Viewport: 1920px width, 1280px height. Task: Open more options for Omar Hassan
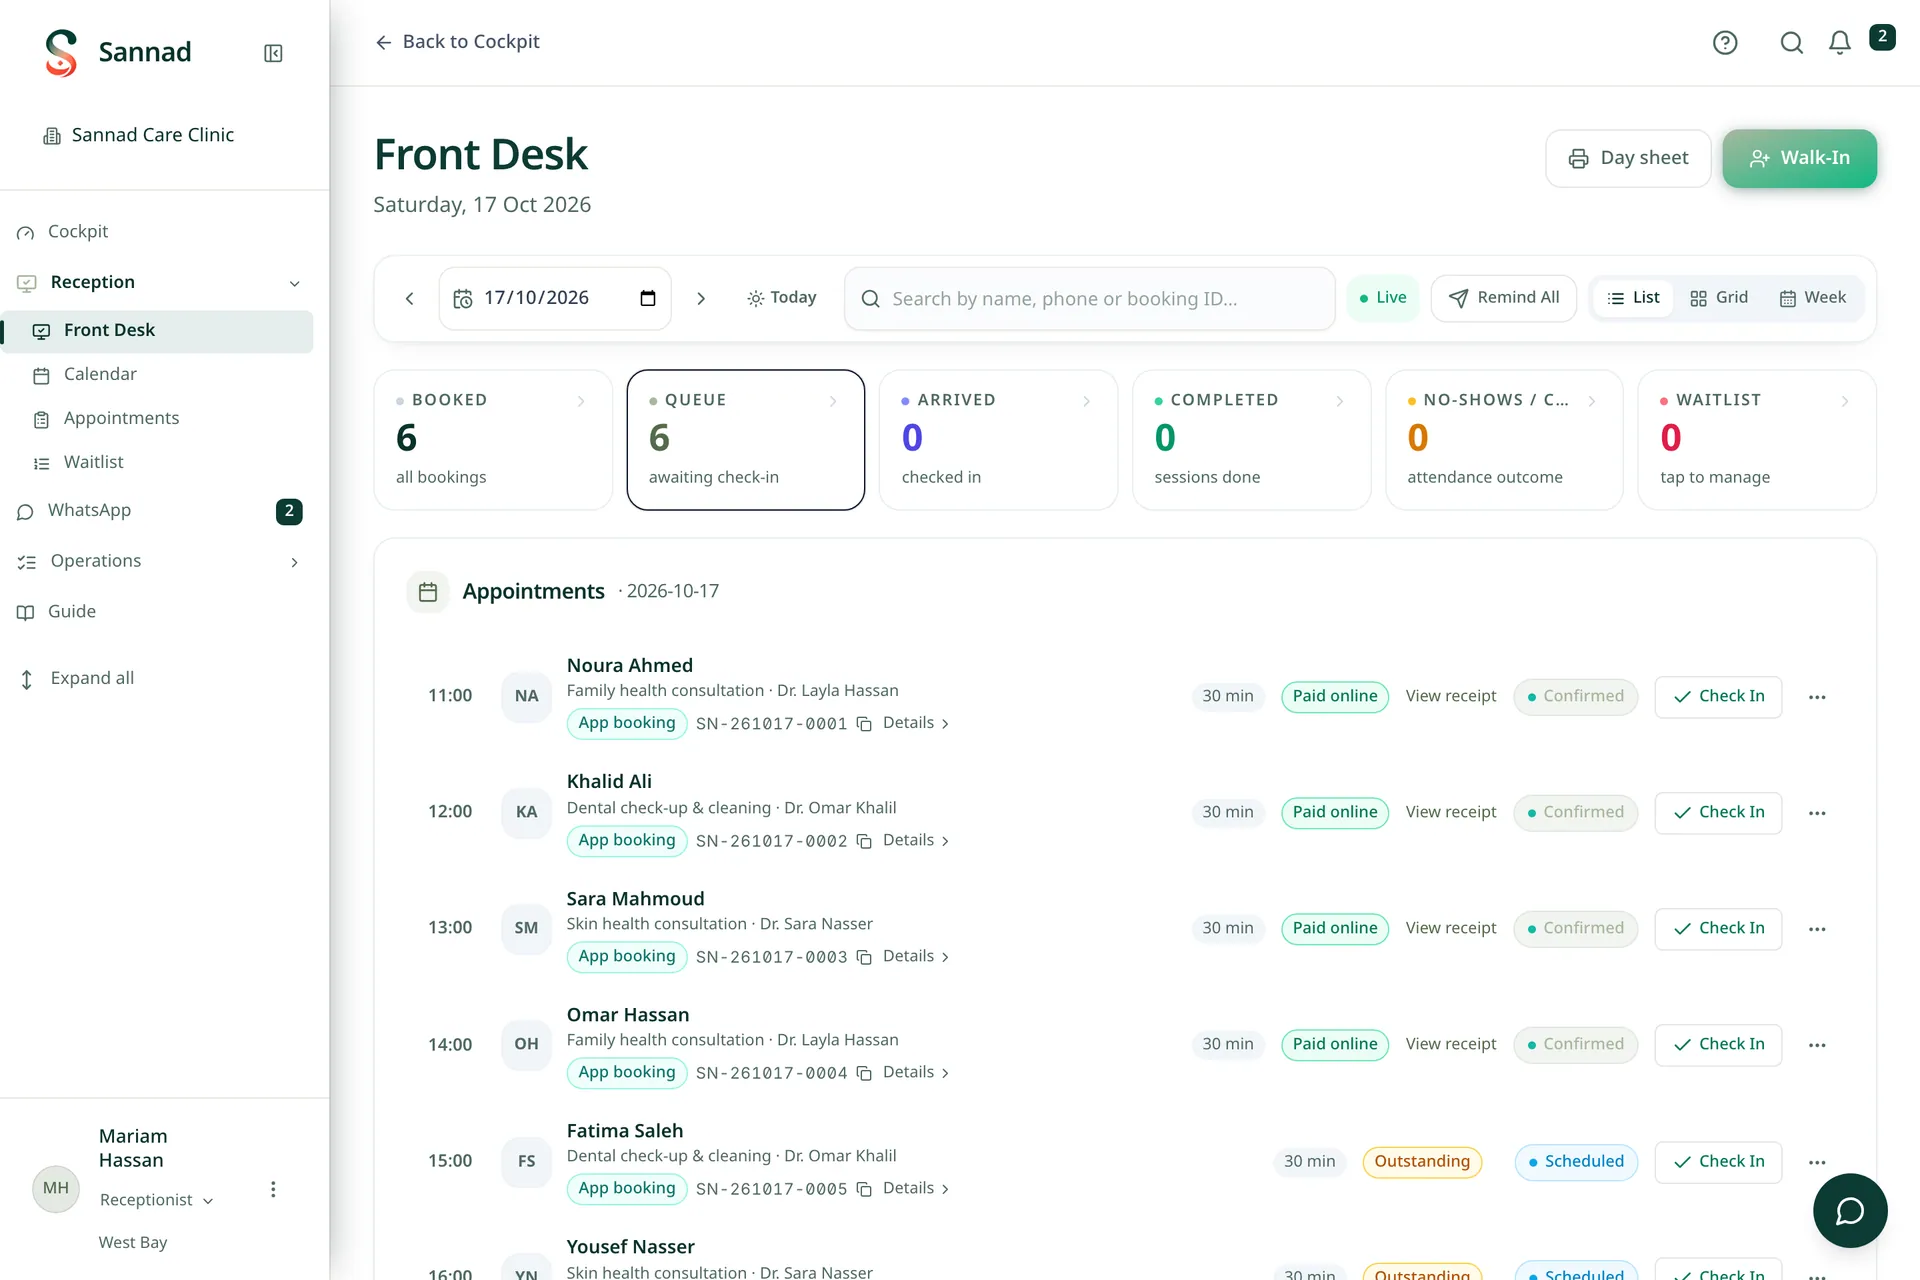(1817, 1045)
